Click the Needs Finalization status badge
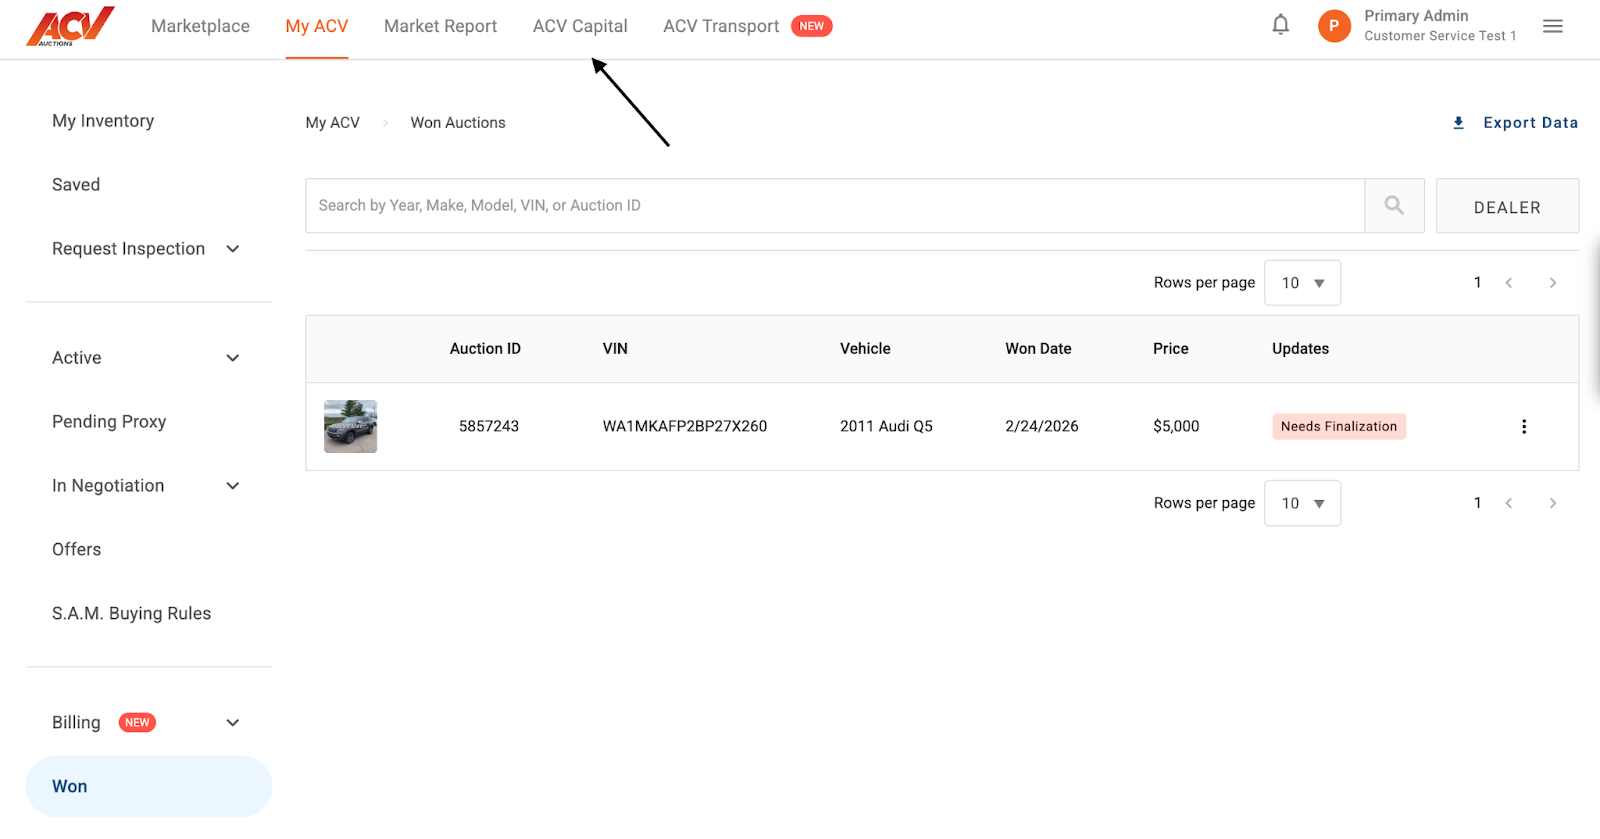This screenshot has height=839, width=1600. (1339, 427)
